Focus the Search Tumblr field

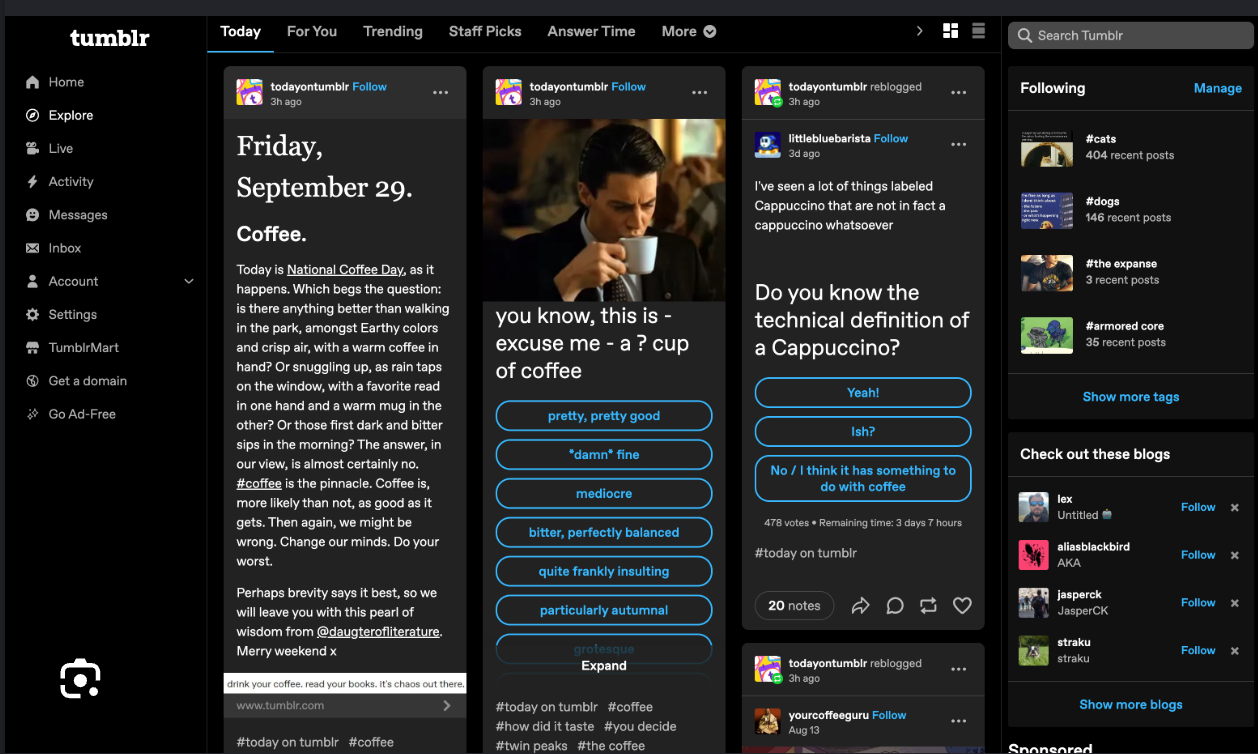coord(1131,35)
